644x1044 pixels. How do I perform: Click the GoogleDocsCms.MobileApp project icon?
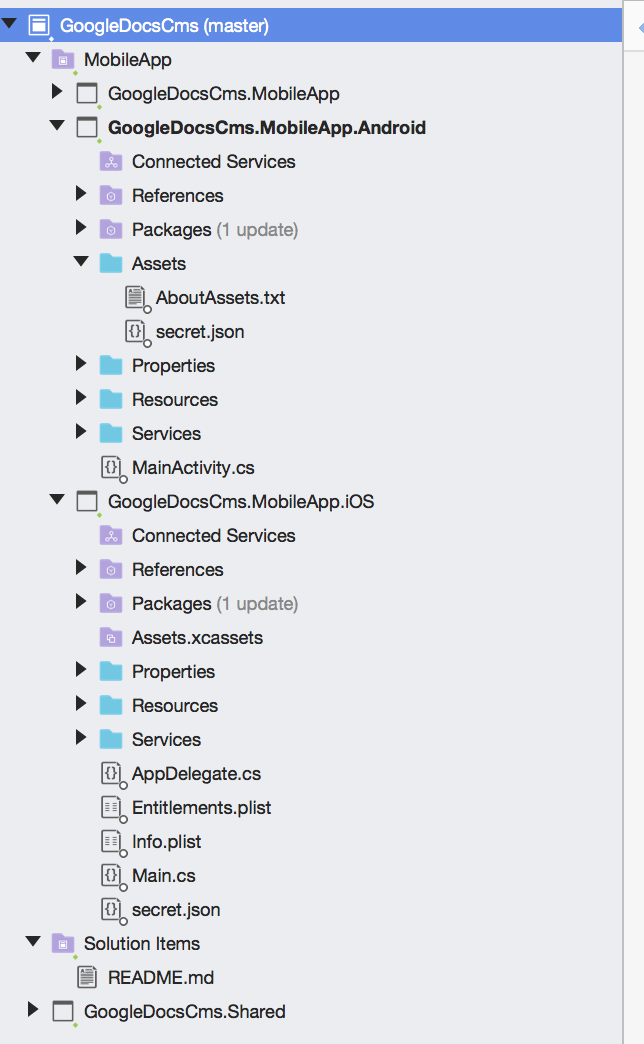(x=87, y=94)
